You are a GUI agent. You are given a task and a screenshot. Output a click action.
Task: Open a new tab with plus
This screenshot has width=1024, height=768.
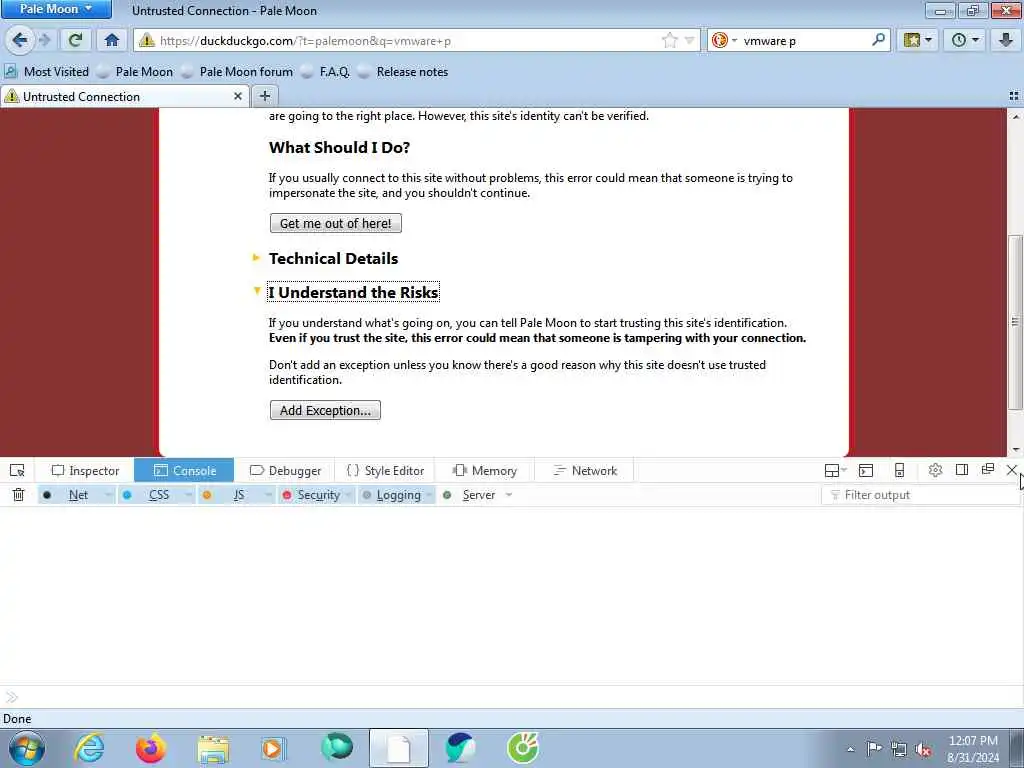tap(264, 96)
